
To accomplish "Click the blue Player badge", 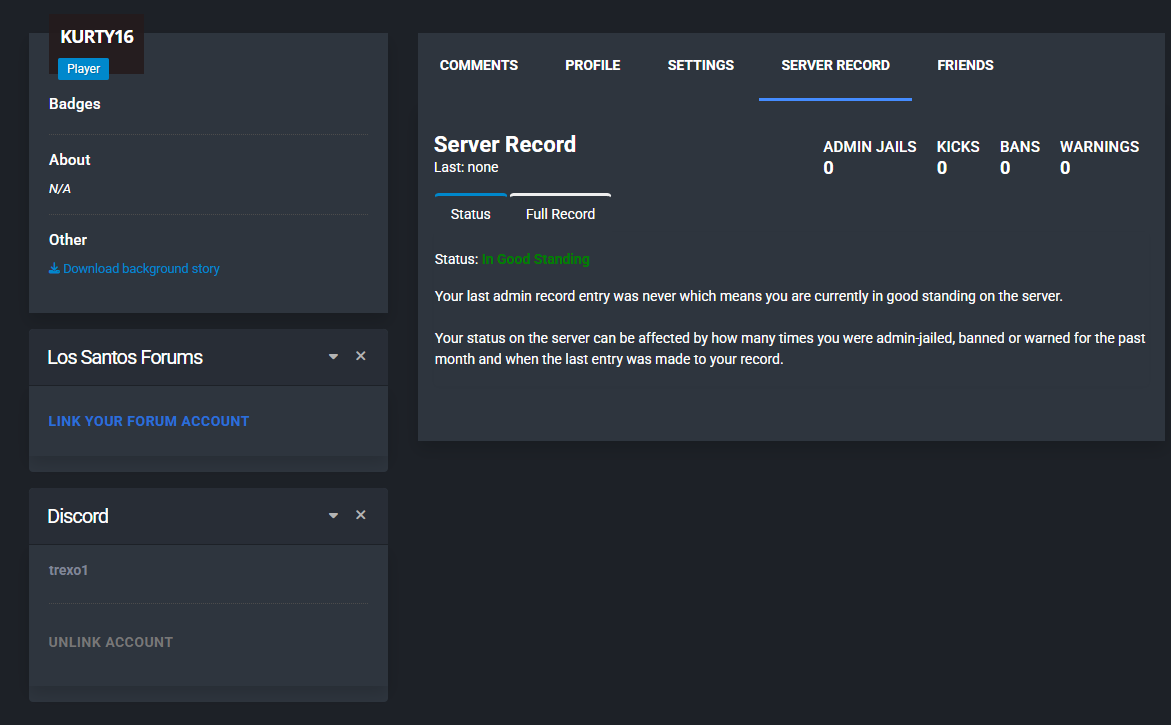I will [83, 69].
